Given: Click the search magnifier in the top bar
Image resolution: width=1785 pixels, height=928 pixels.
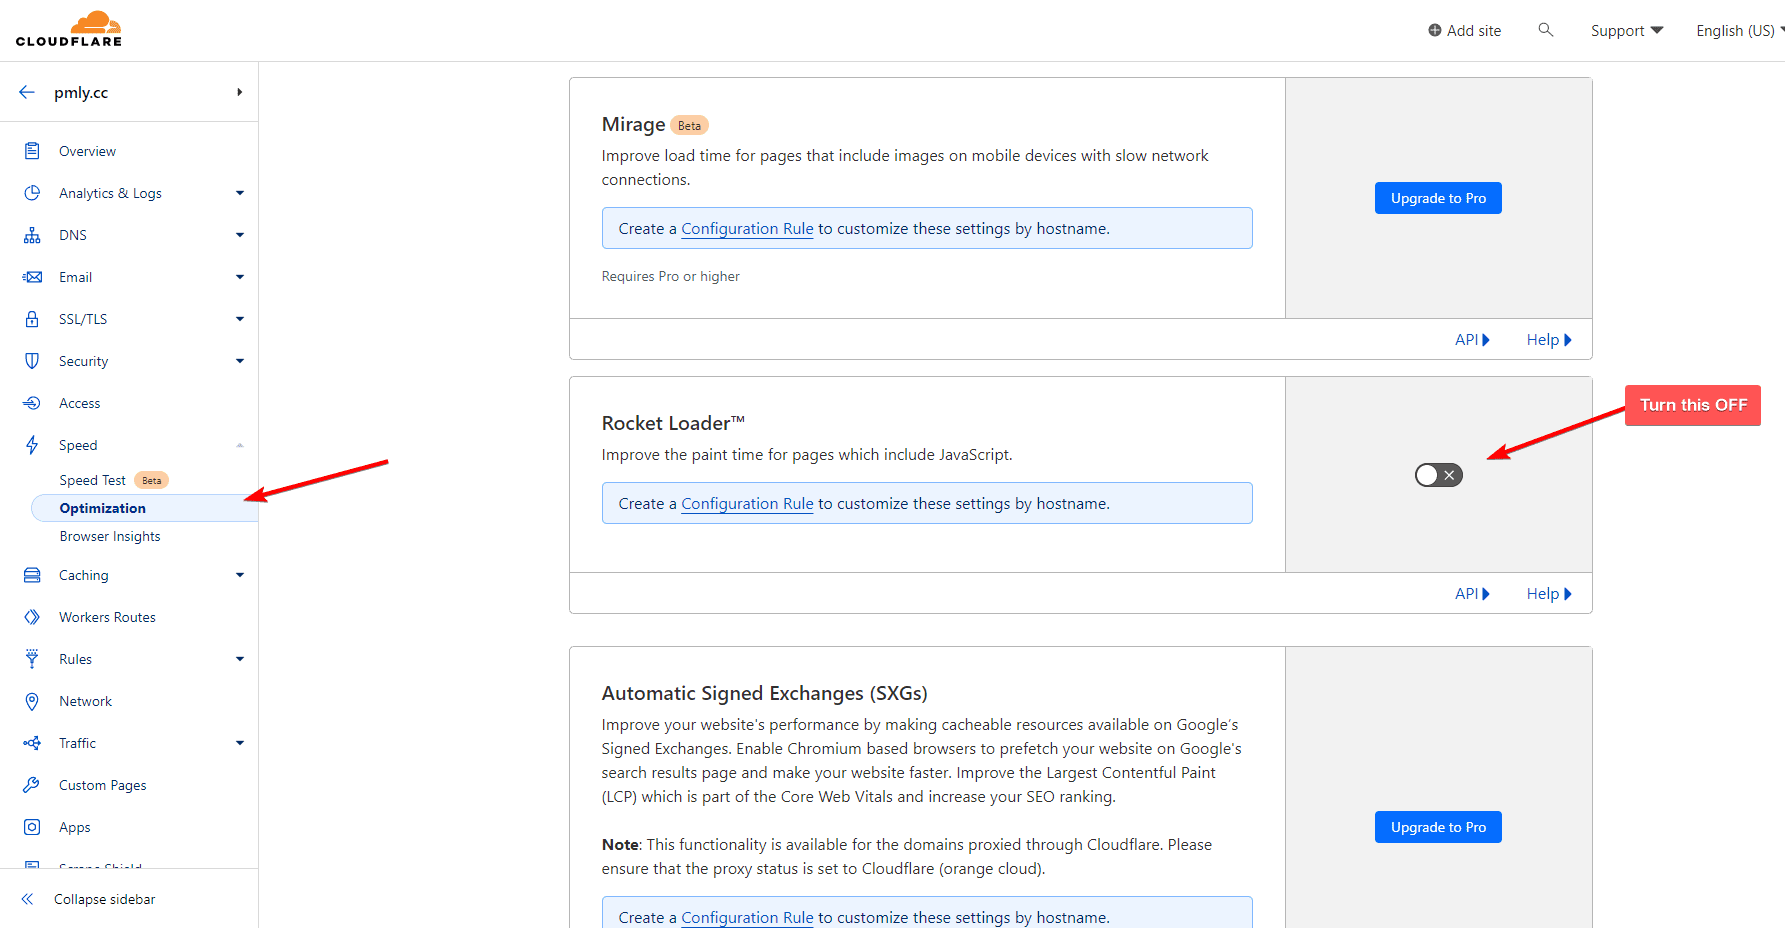Looking at the screenshot, I should point(1546,30).
